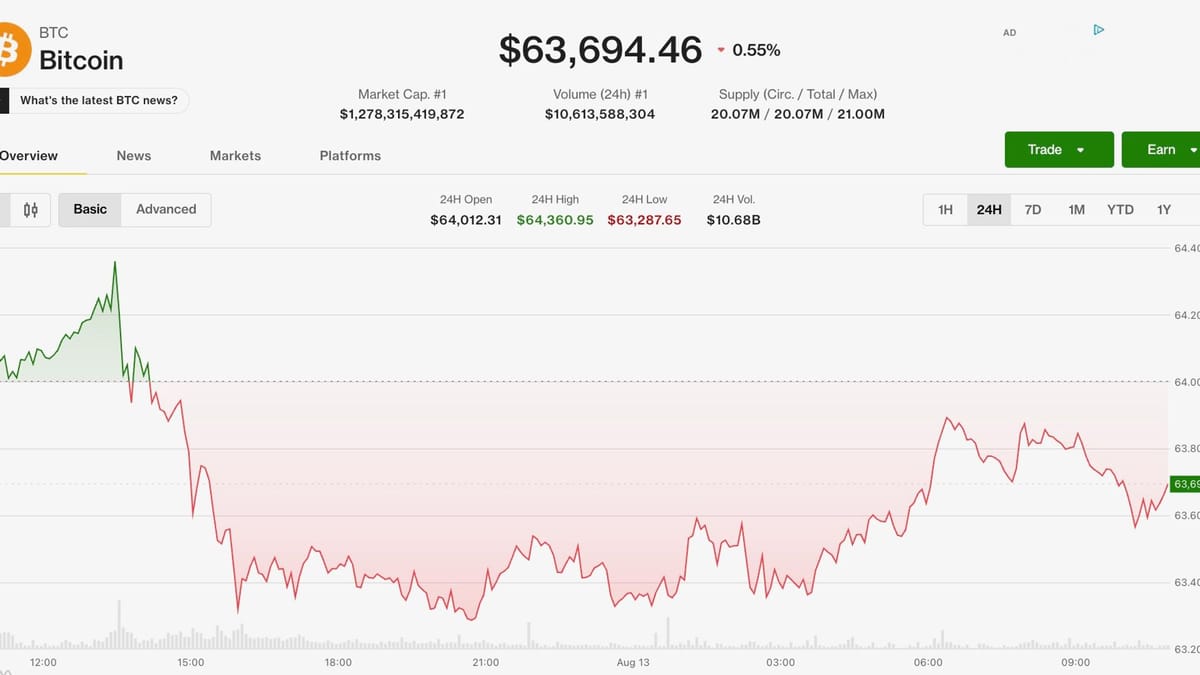Image resolution: width=1200 pixels, height=675 pixels.
Task: Click the 24H Open value $64,012.31
Action: (x=466, y=220)
